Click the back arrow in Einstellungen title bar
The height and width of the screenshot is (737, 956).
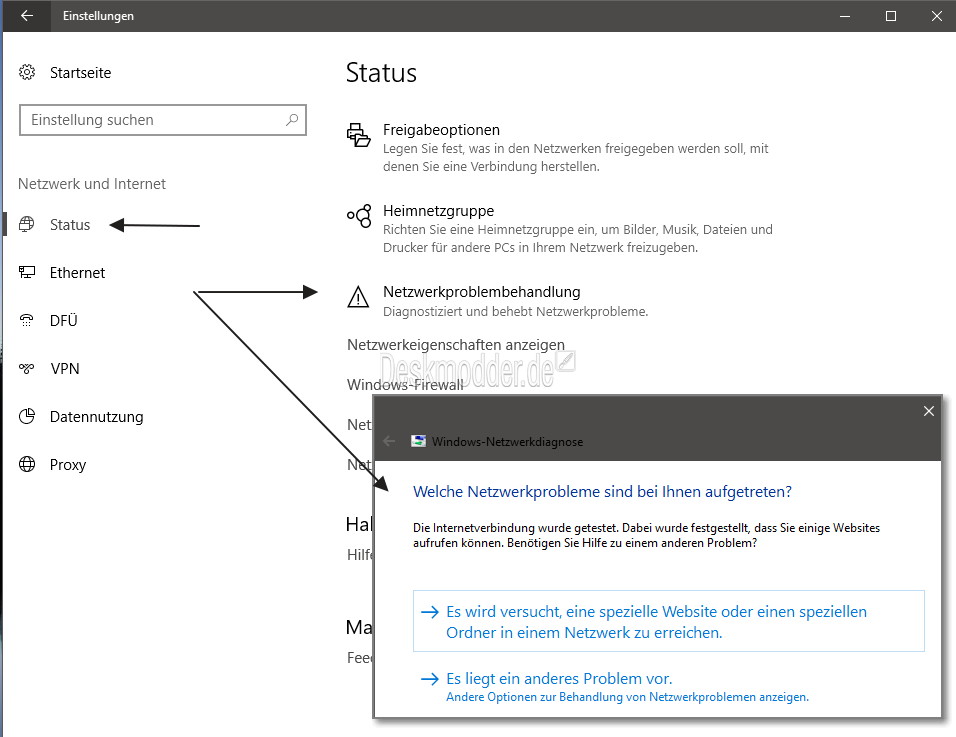(27, 16)
